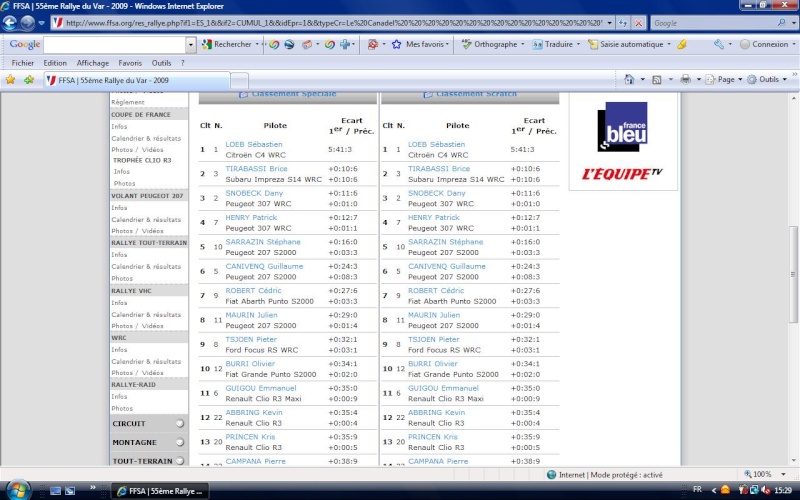
Task: Click Show Desktop icon in quick launch
Action: point(55,491)
